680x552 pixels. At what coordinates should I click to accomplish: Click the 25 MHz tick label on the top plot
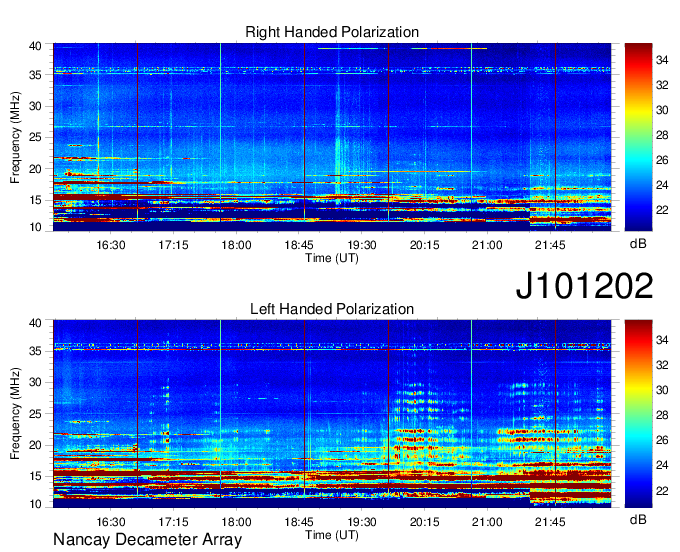pyautogui.click(x=35, y=137)
